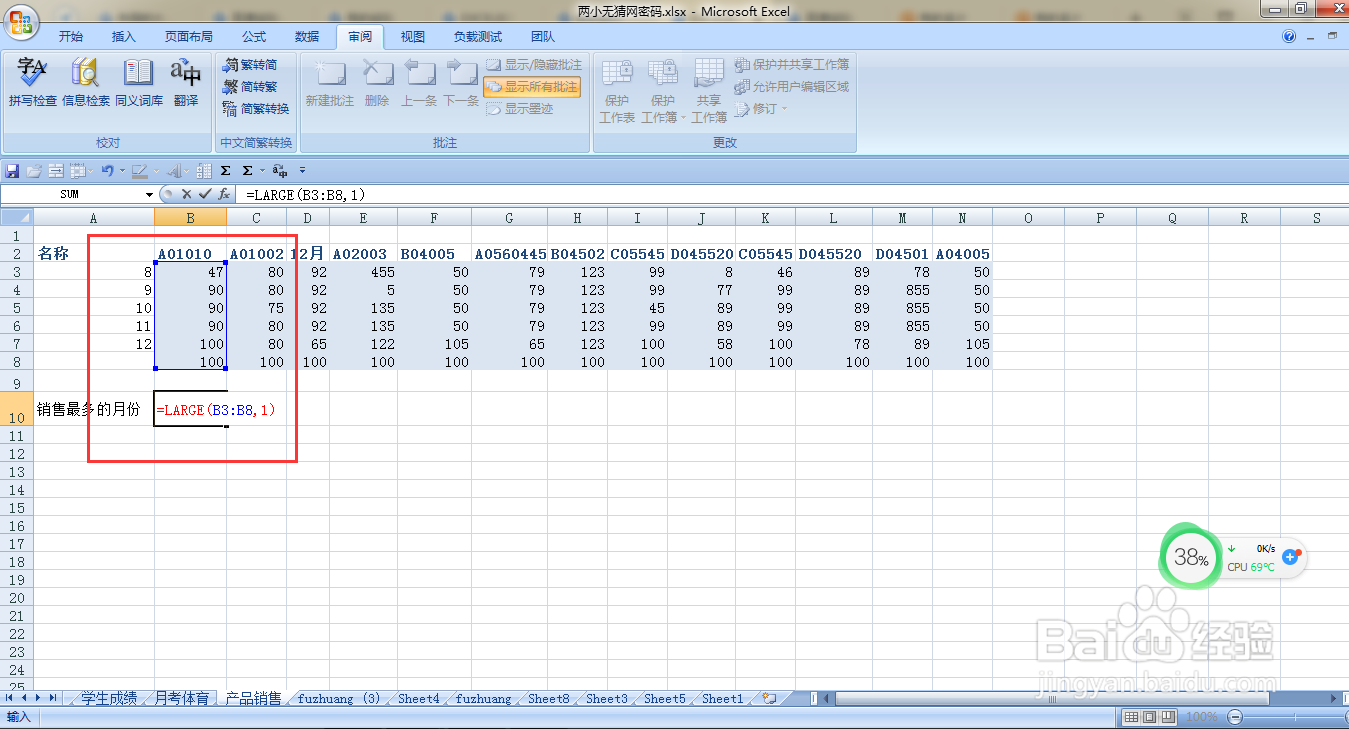Open the 数据 ribbon tab

pos(307,37)
